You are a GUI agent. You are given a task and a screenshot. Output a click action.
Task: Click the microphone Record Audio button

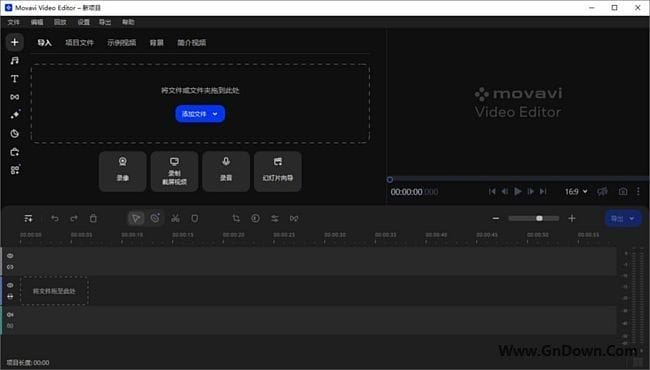point(226,171)
